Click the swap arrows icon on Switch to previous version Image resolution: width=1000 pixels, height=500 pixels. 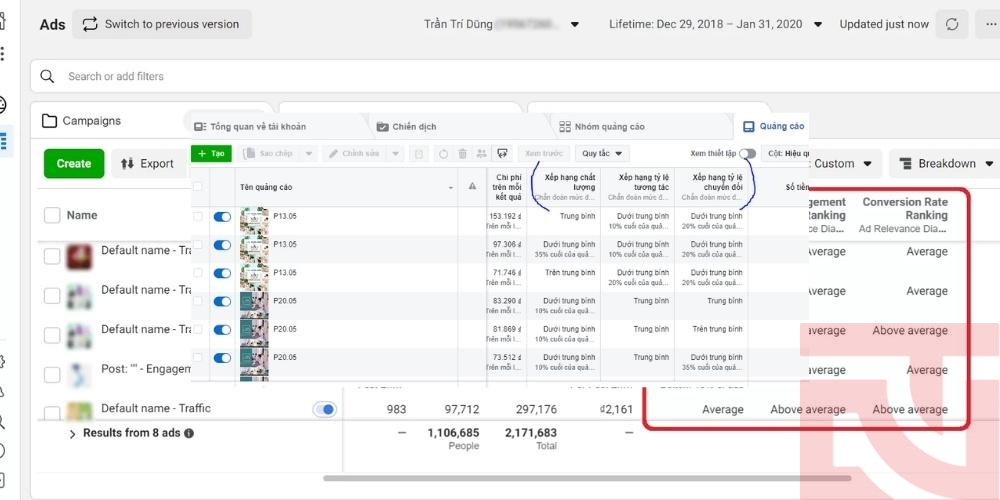click(x=90, y=24)
